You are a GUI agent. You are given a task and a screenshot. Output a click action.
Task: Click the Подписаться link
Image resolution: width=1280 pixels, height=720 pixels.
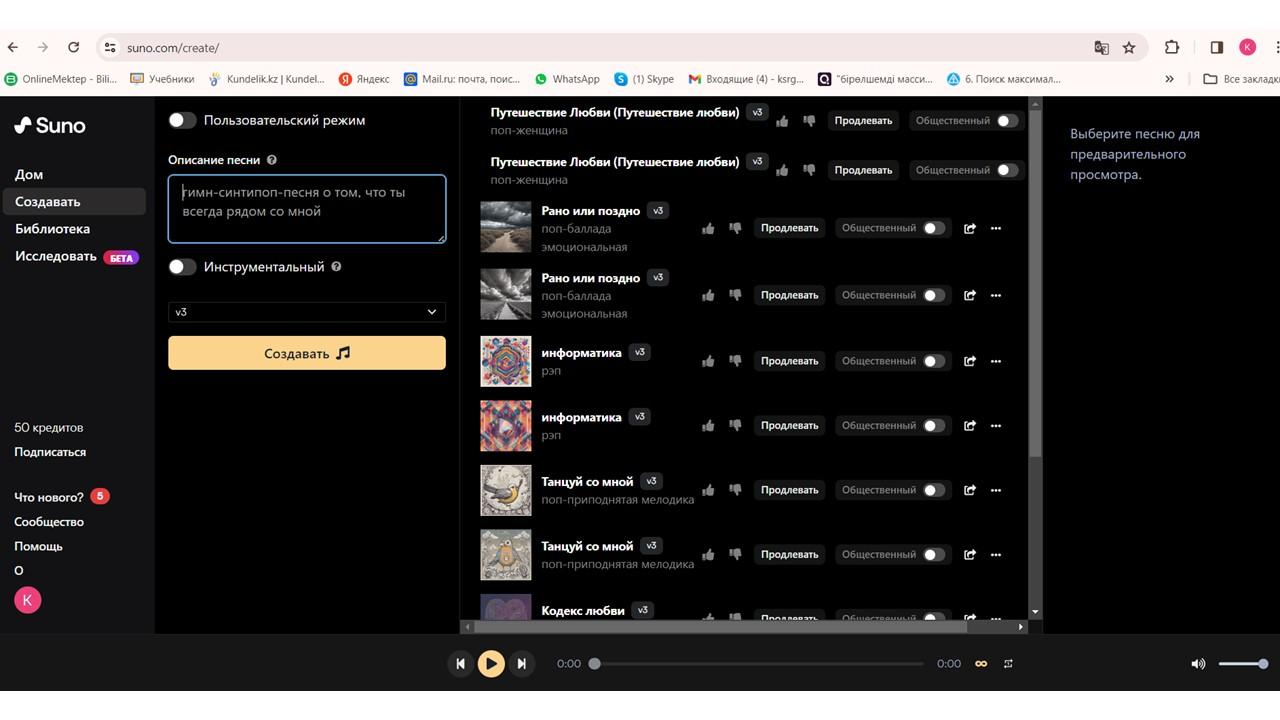tap(50, 452)
